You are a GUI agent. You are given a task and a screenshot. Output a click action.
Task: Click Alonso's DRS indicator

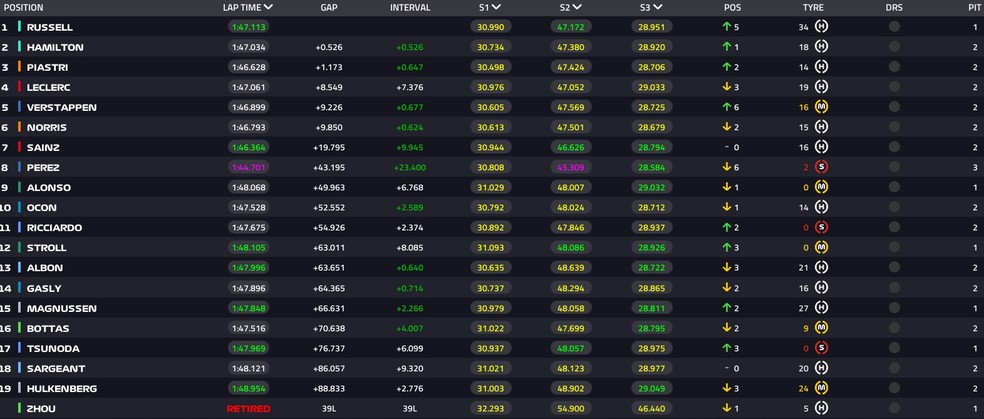pos(894,187)
